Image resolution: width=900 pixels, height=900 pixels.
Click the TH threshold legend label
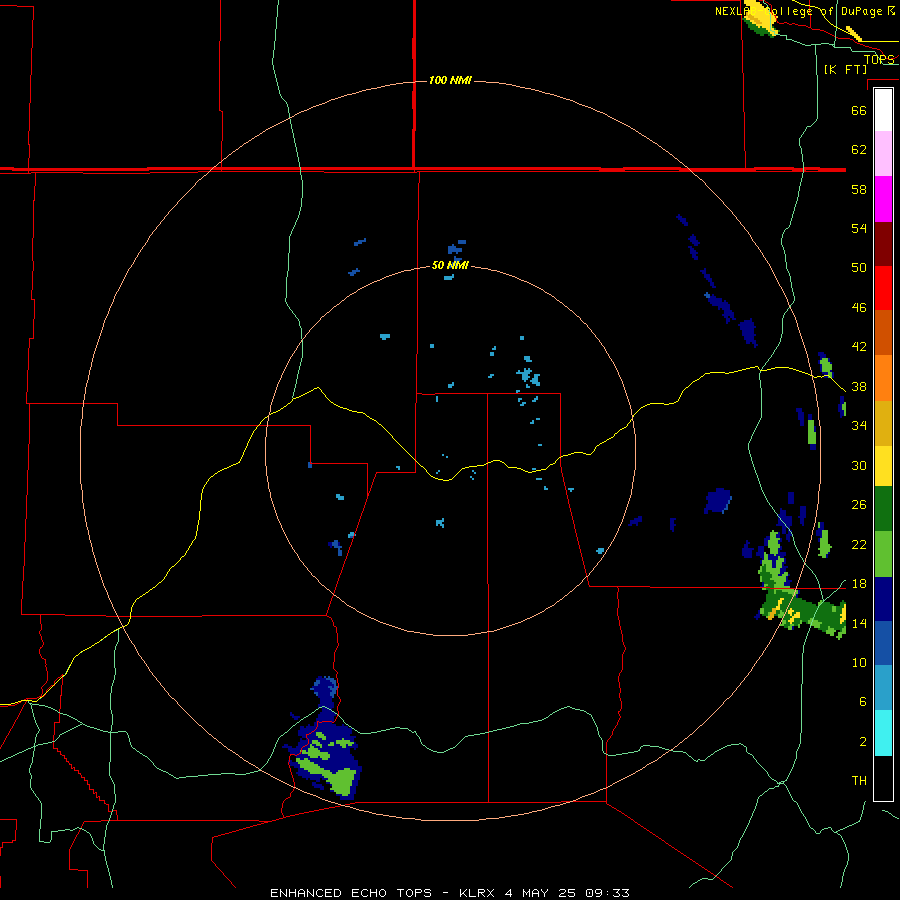tap(859, 781)
